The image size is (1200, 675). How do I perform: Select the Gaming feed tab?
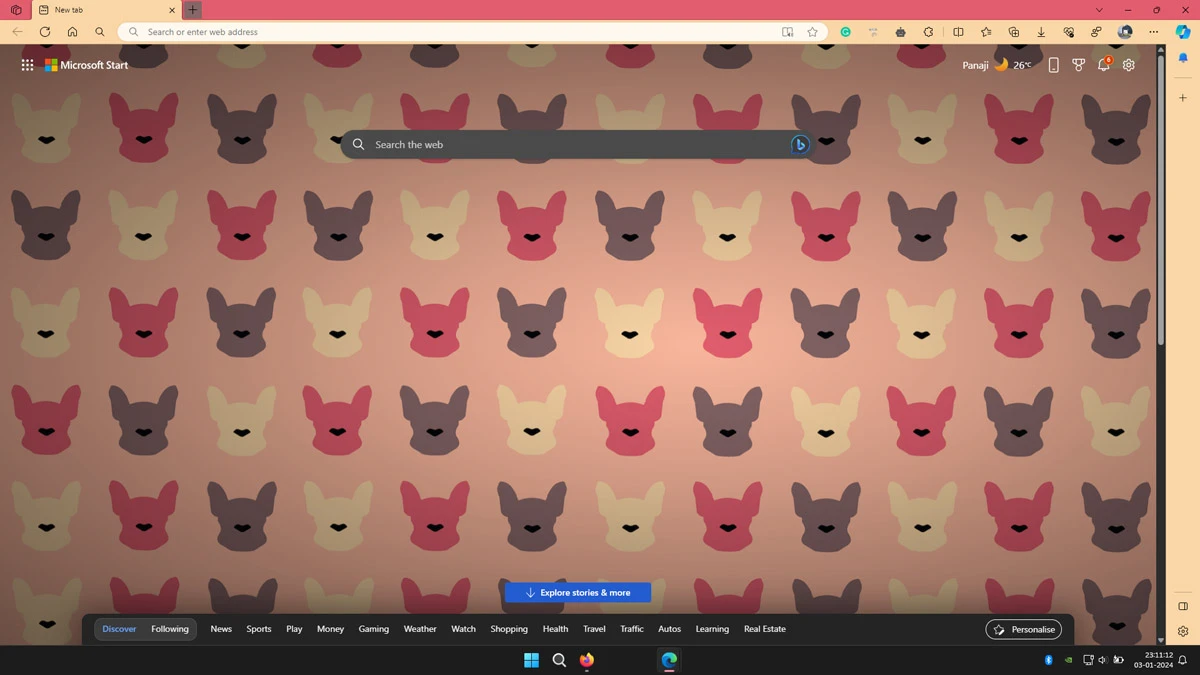pos(374,629)
